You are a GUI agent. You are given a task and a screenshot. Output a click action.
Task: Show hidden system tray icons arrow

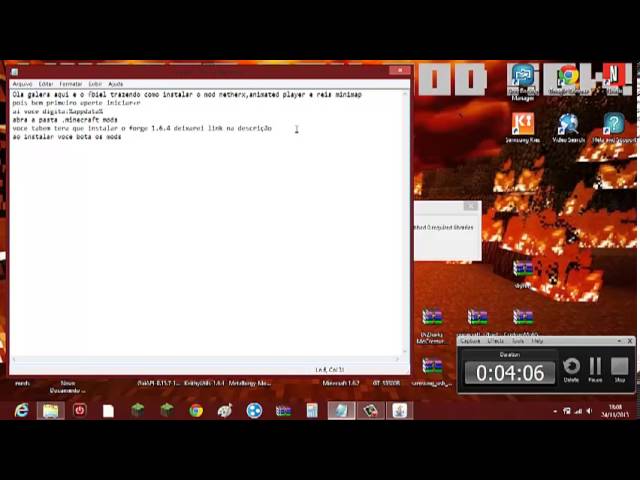555,411
